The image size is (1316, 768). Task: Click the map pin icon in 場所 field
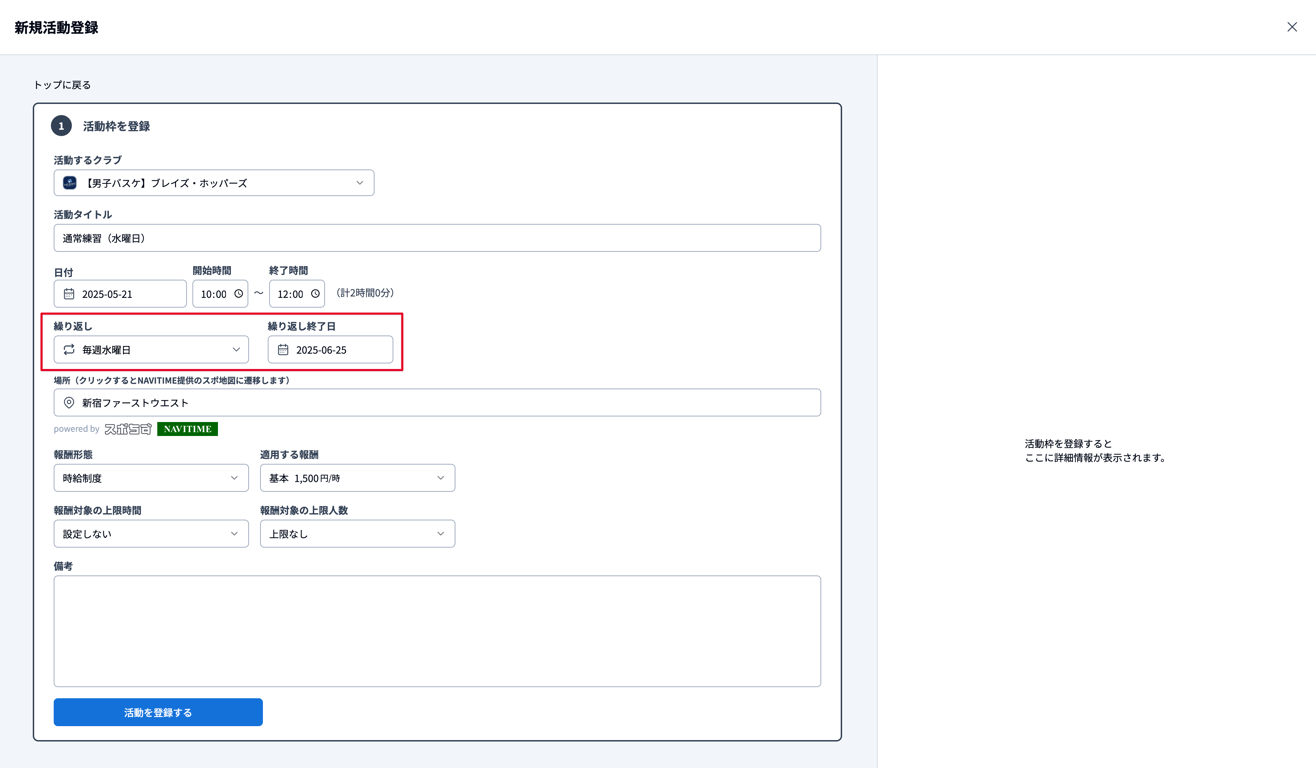click(69, 403)
